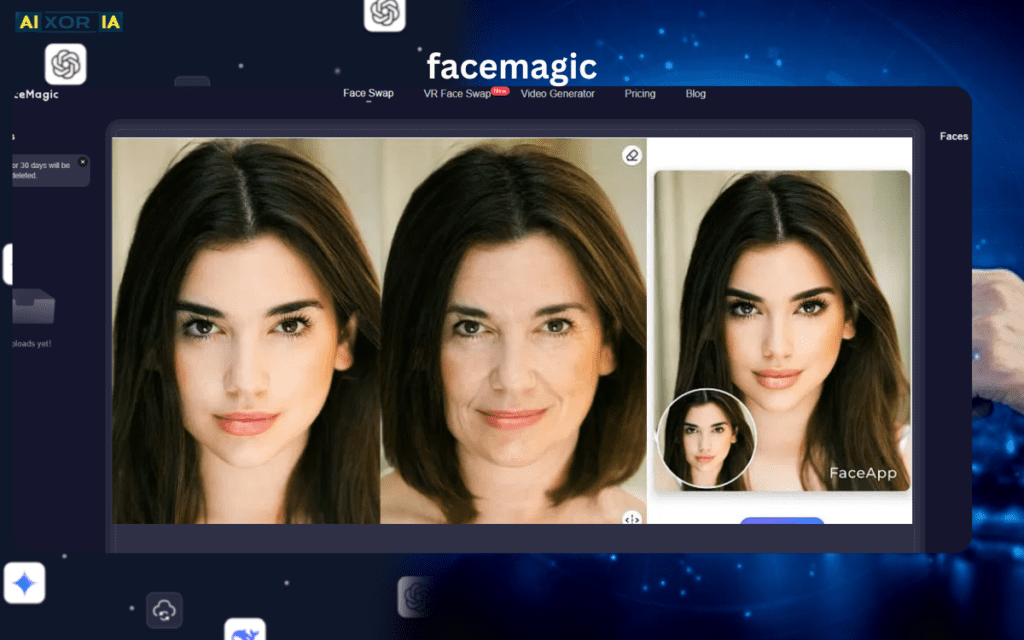Select the circular source face thumbnail

pyautogui.click(x=706, y=438)
